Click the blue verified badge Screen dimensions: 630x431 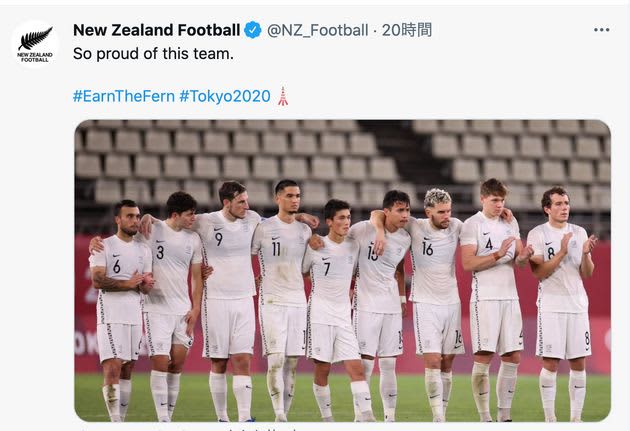pos(254,30)
